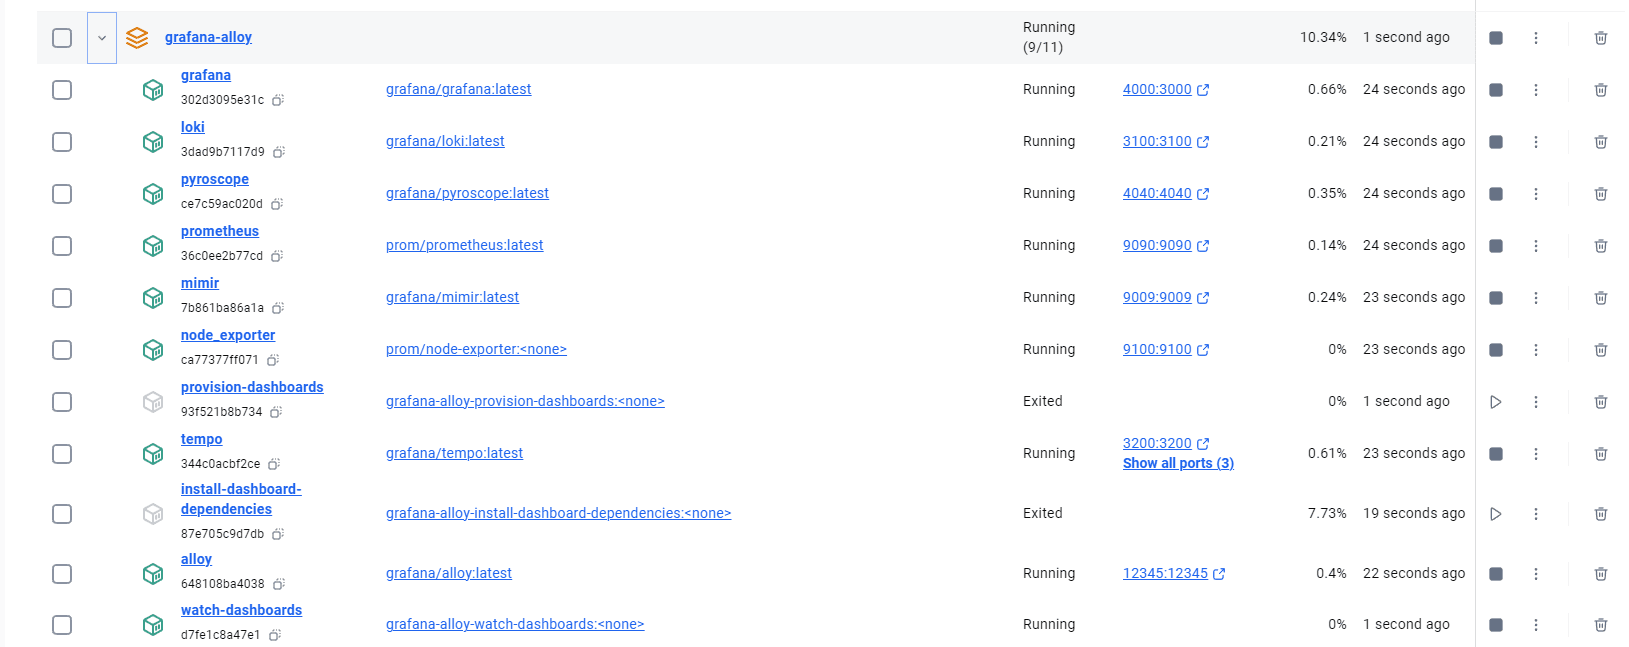The height and width of the screenshot is (647, 1629).
Task: Open the install-dashboard-dependencies container link
Action: pyautogui.click(x=241, y=499)
